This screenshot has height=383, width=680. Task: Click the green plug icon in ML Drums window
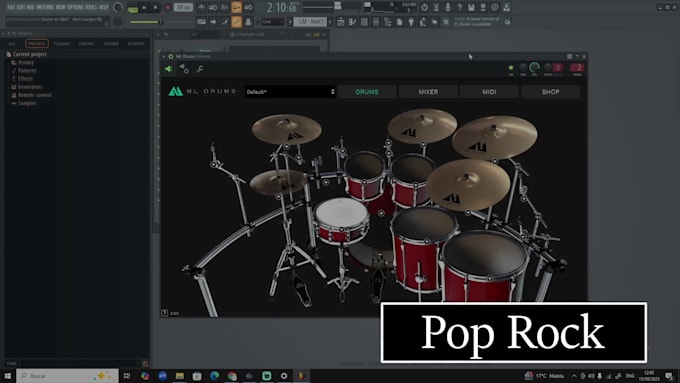(x=169, y=69)
